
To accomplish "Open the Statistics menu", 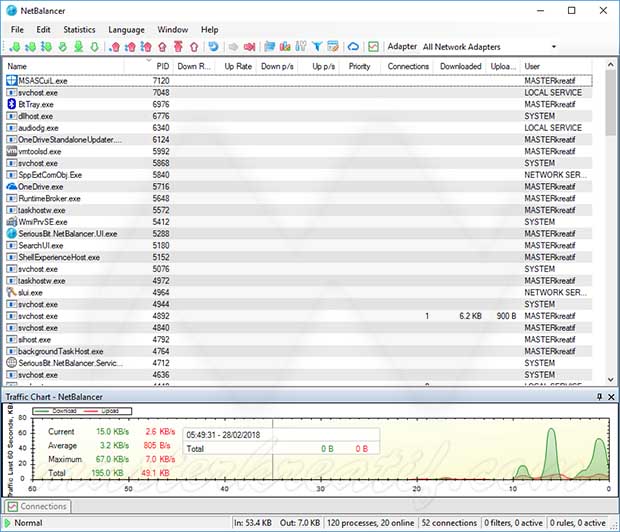I will pos(79,30).
